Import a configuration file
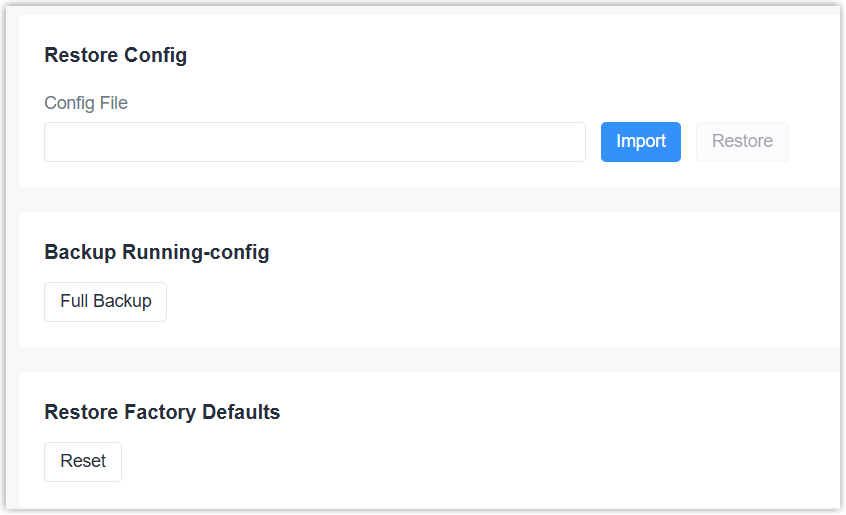The image size is (846, 515). pyautogui.click(x=640, y=142)
